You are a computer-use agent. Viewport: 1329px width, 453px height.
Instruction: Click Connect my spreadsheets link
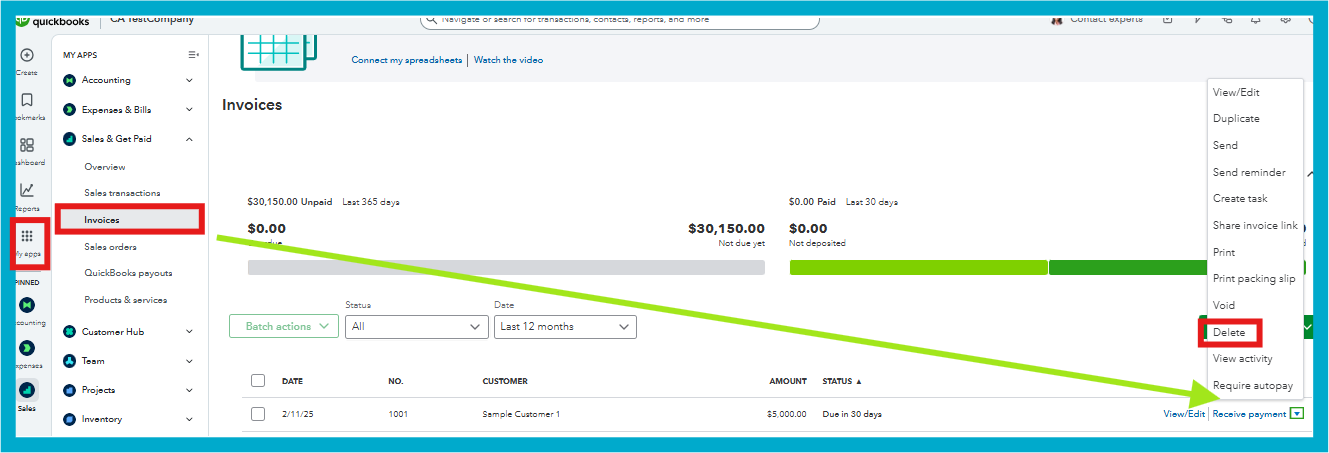pyautogui.click(x=407, y=60)
